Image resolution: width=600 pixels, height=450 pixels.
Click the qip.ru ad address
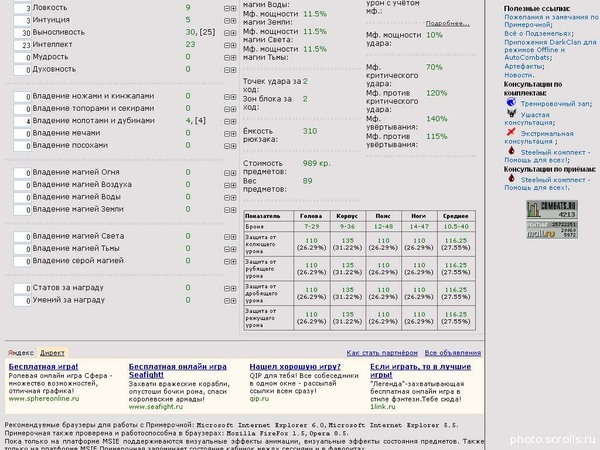click(x=259, y=398)
